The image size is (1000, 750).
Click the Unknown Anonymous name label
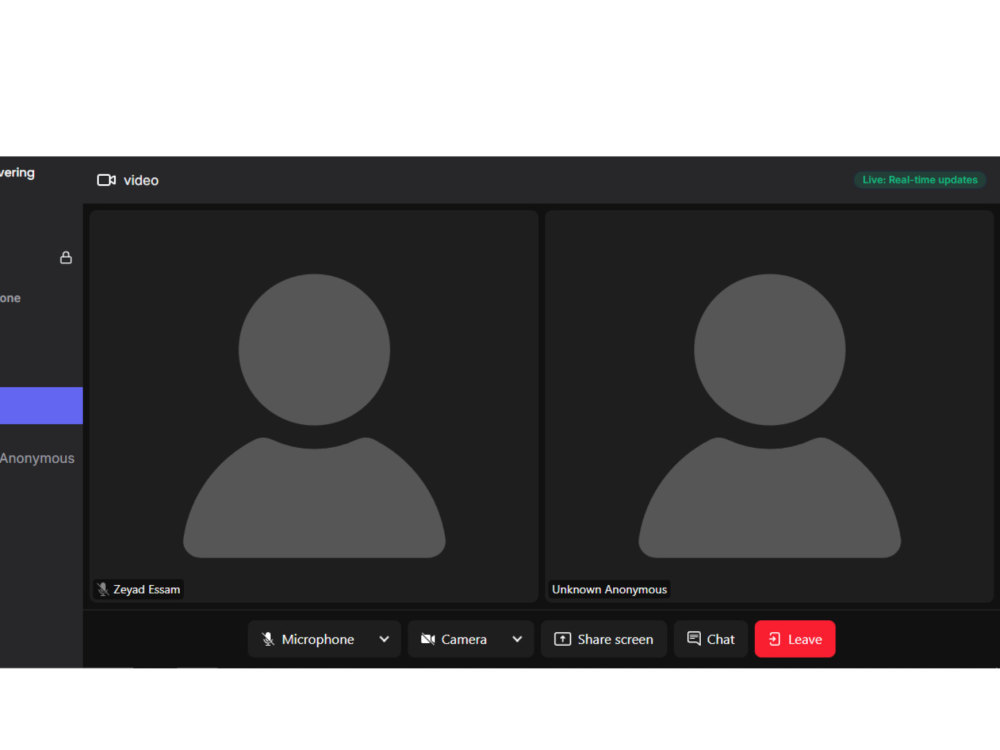point(609,589)
